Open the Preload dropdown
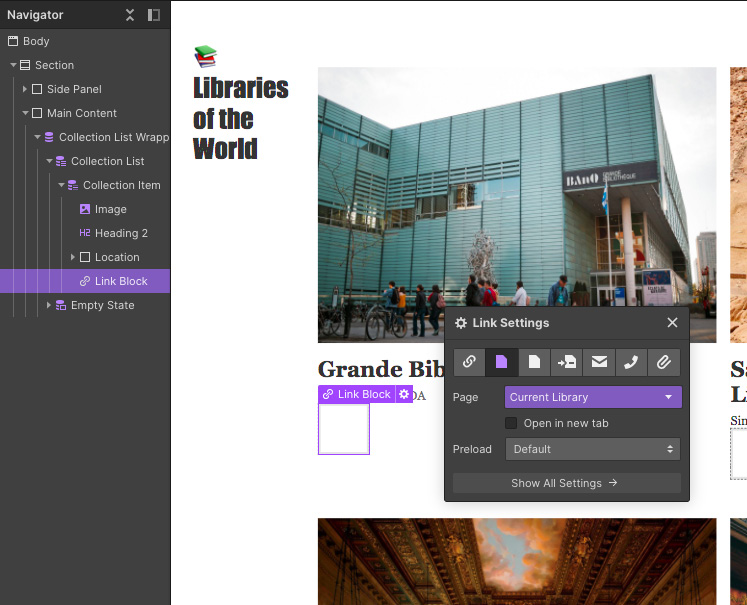The height and width of the screenshot is (605, 747). 593,449
